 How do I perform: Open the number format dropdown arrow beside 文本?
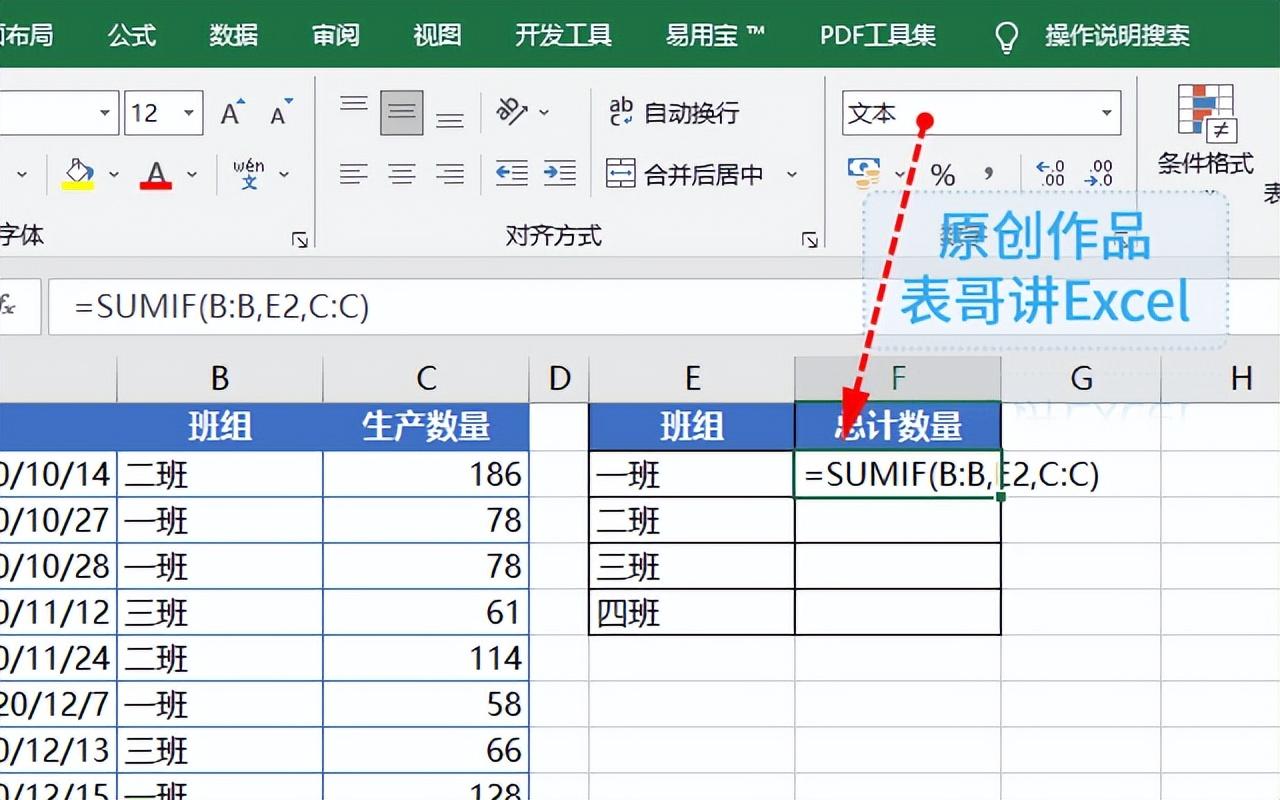[x=1107, y=113]
